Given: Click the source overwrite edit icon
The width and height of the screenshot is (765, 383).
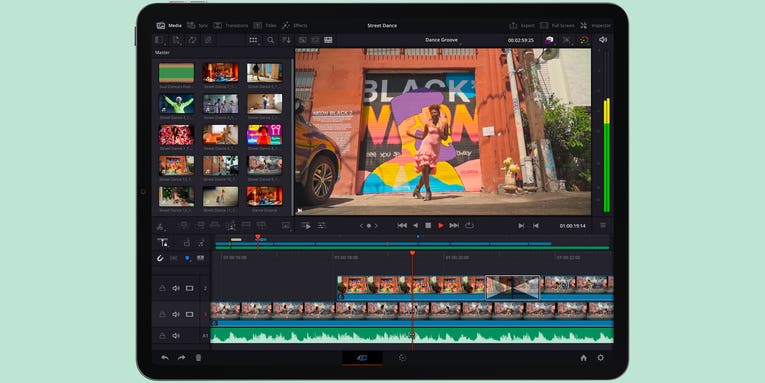Looking at the screenshot, I should pos(262,225).
